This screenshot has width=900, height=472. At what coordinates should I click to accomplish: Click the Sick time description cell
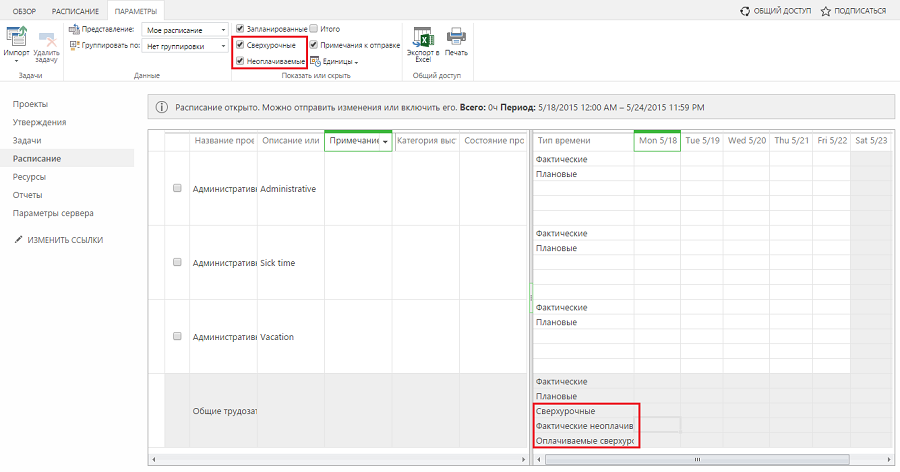coord(291,263)
